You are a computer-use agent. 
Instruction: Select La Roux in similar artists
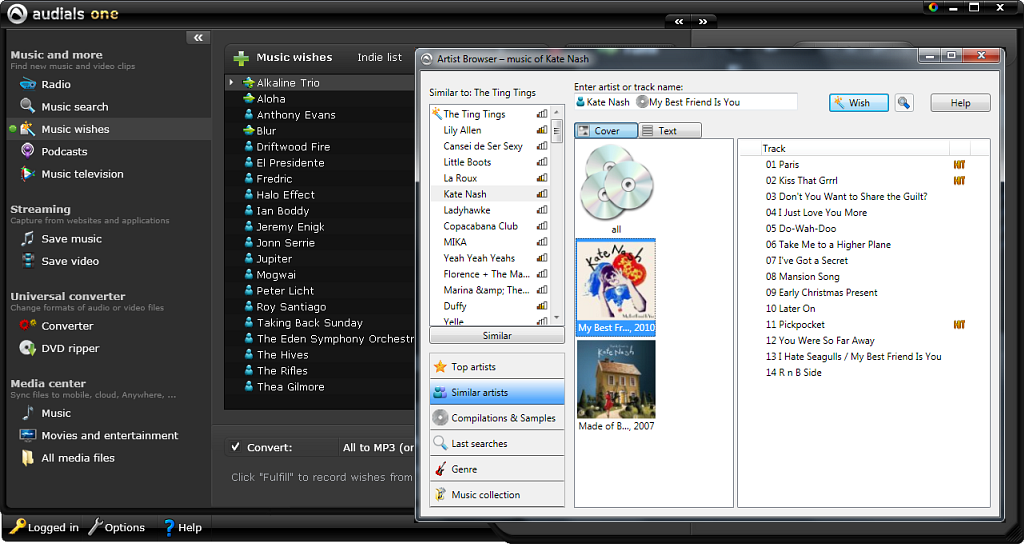coord(460,178)
